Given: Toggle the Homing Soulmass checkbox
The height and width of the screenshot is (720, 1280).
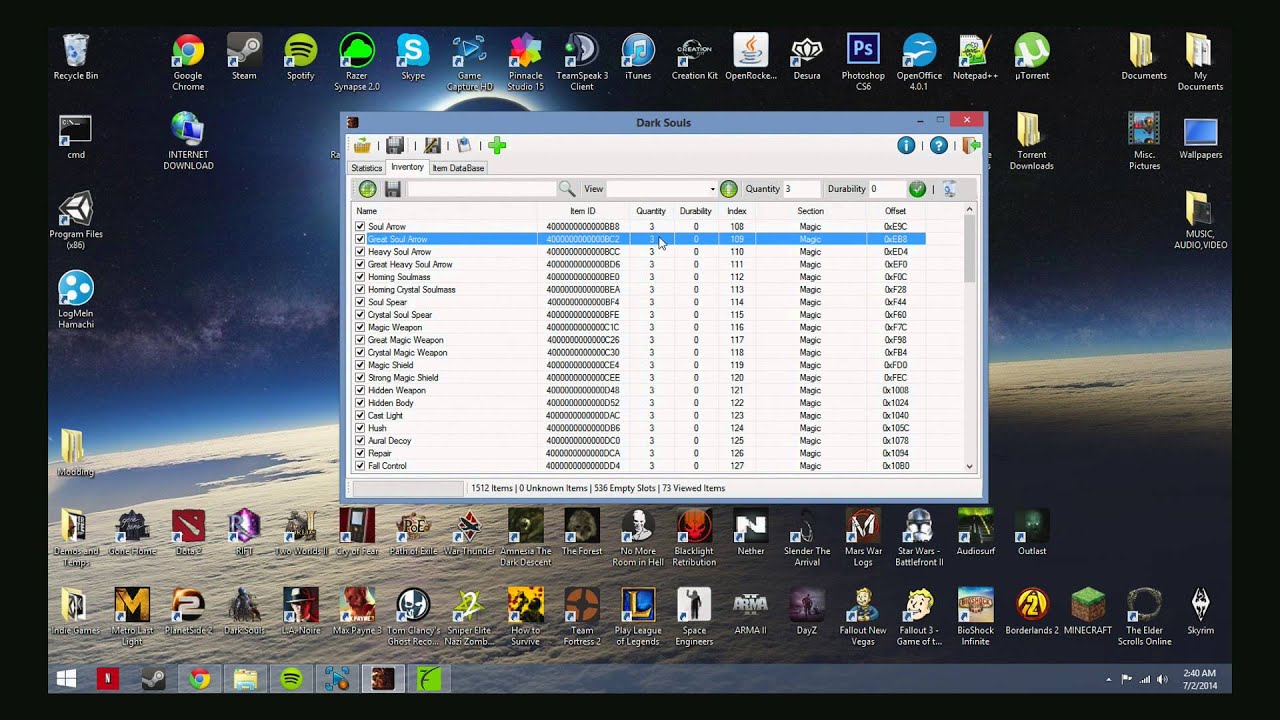Looking at the screenshot, I should tap(360, 277).
